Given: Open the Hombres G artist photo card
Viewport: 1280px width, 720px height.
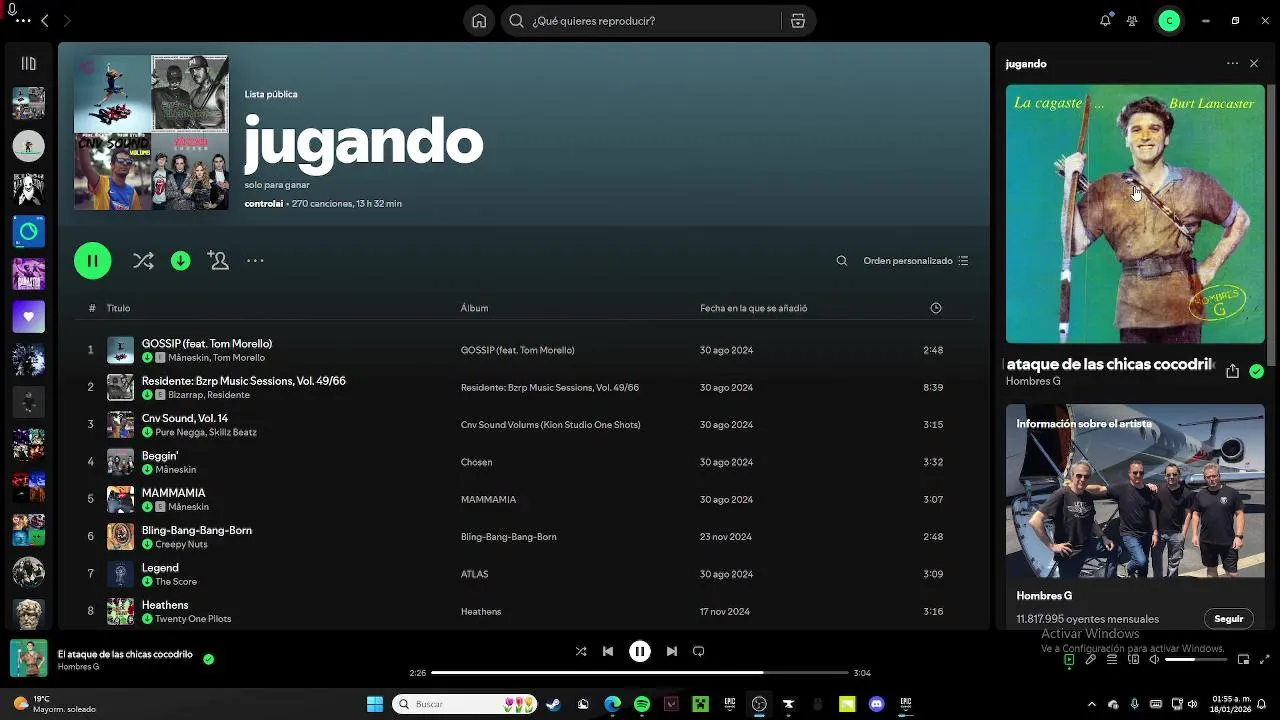Looking at the screenshot, I should pos(1135,491).
